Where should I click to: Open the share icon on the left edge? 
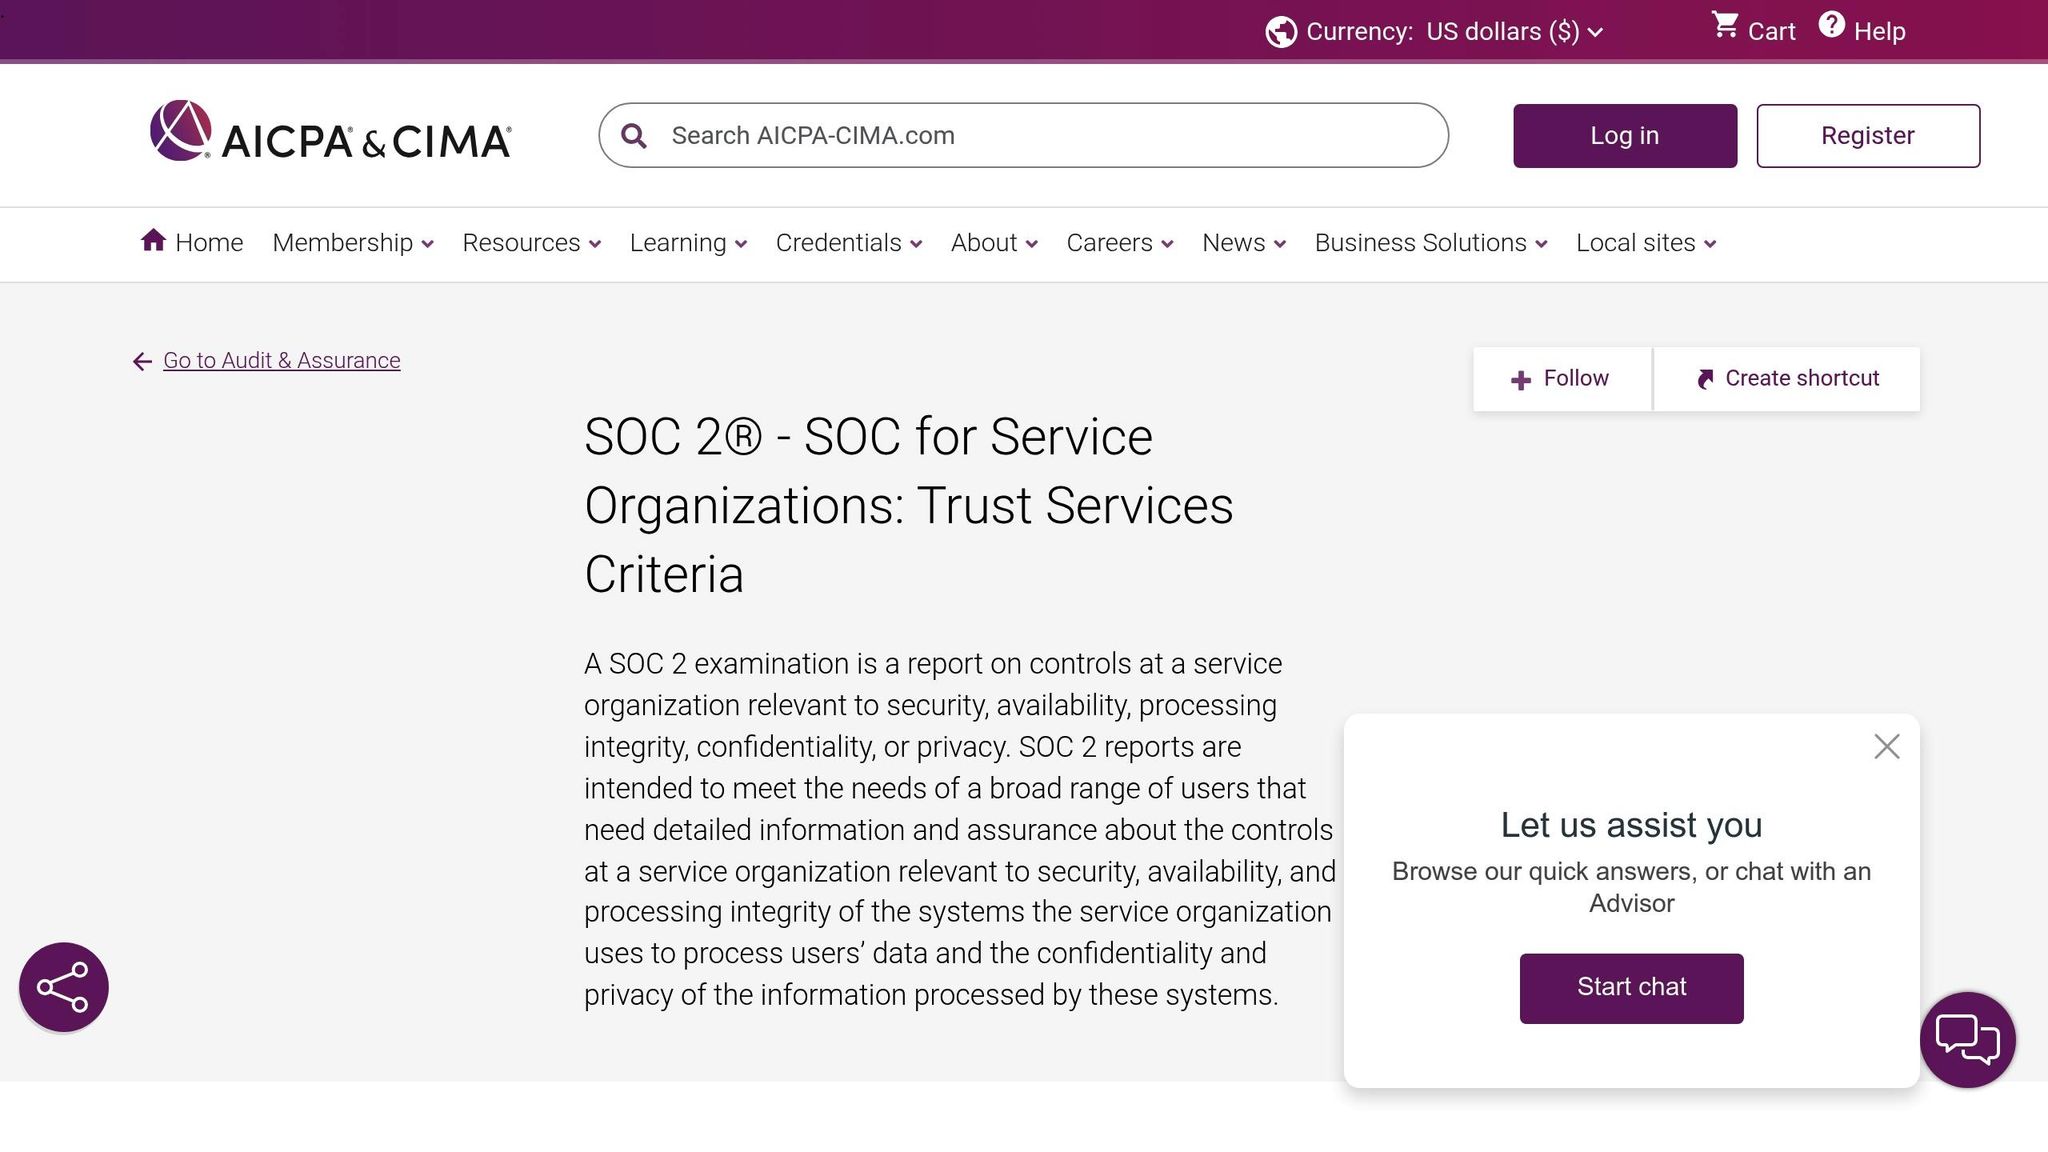[63, 986]
